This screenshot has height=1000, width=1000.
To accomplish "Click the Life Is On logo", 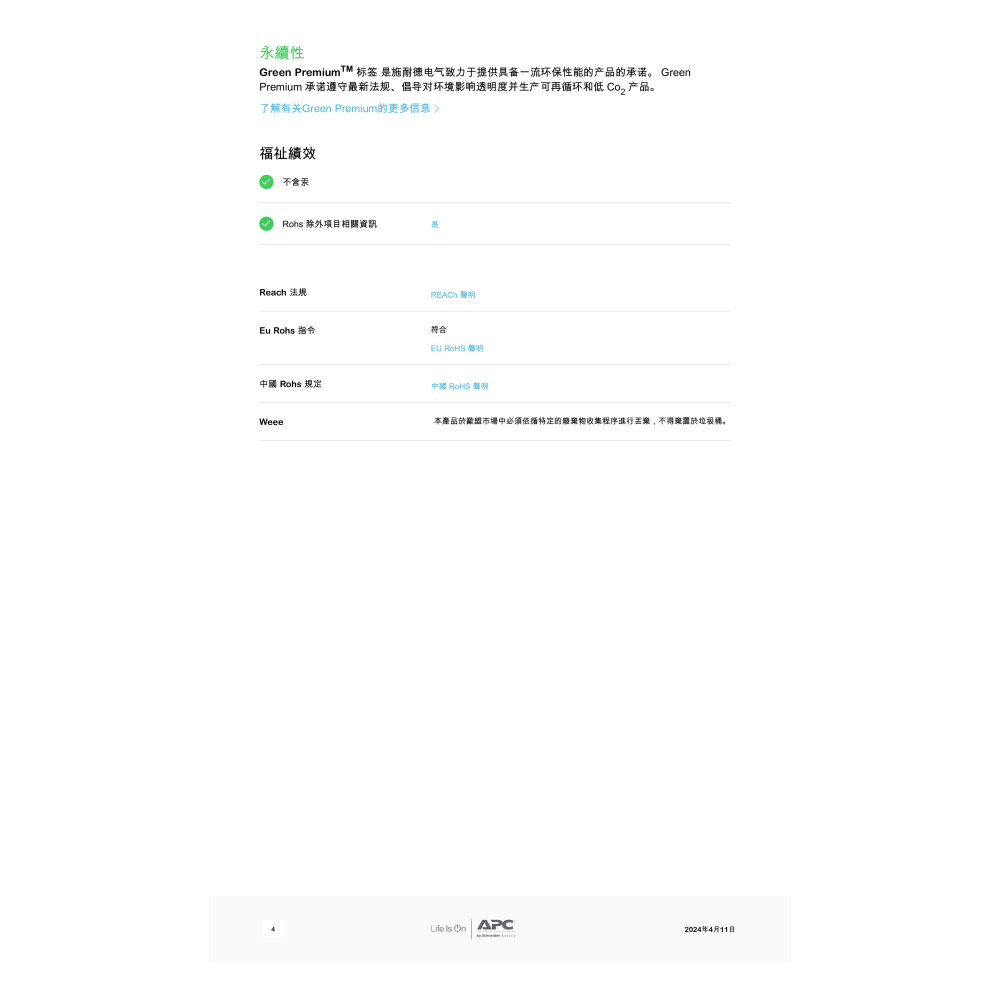I will [x=447, y=928].
